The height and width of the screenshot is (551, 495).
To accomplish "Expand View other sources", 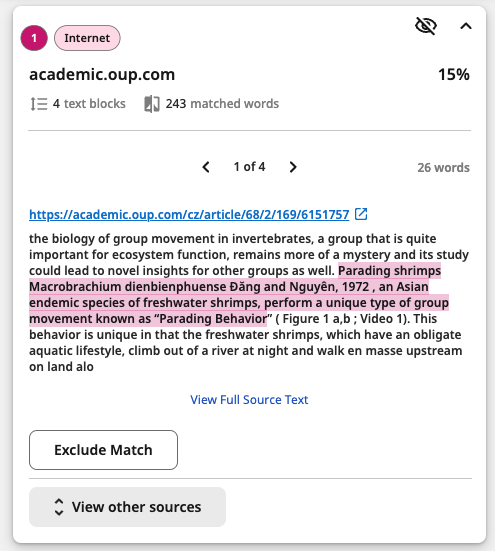I will 127,507.
